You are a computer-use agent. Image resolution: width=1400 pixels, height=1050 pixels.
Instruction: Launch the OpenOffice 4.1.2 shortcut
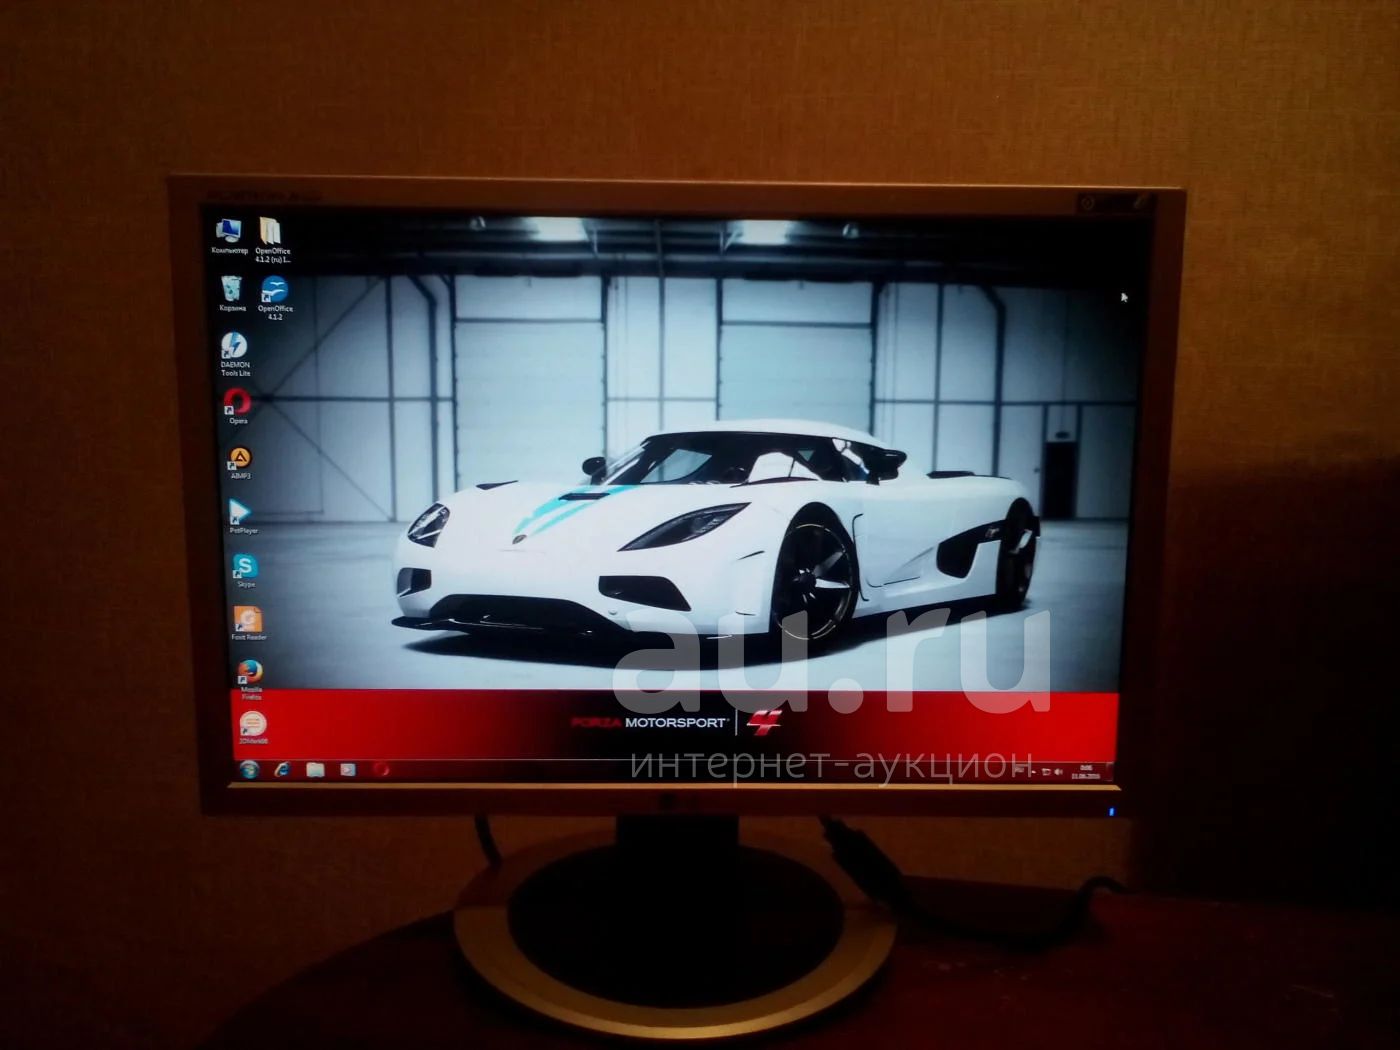tap(274, 298)
